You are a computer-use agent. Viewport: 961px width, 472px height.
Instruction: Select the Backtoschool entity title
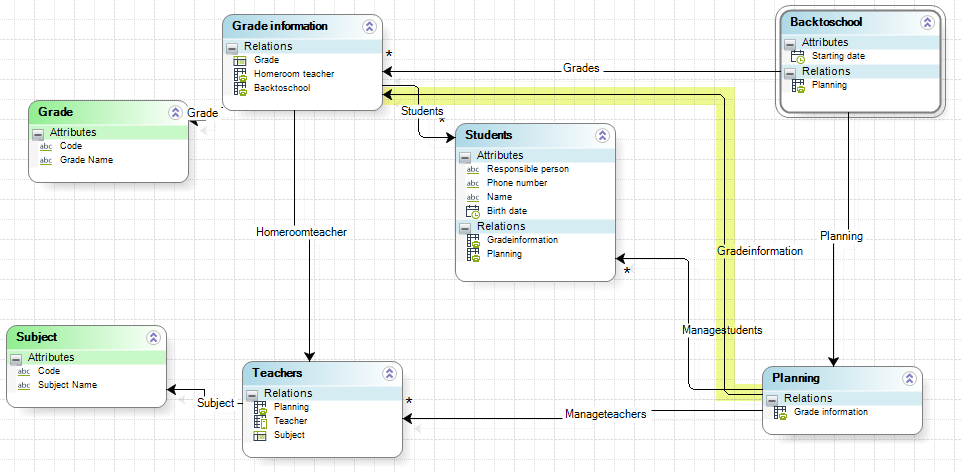(826, 22)
